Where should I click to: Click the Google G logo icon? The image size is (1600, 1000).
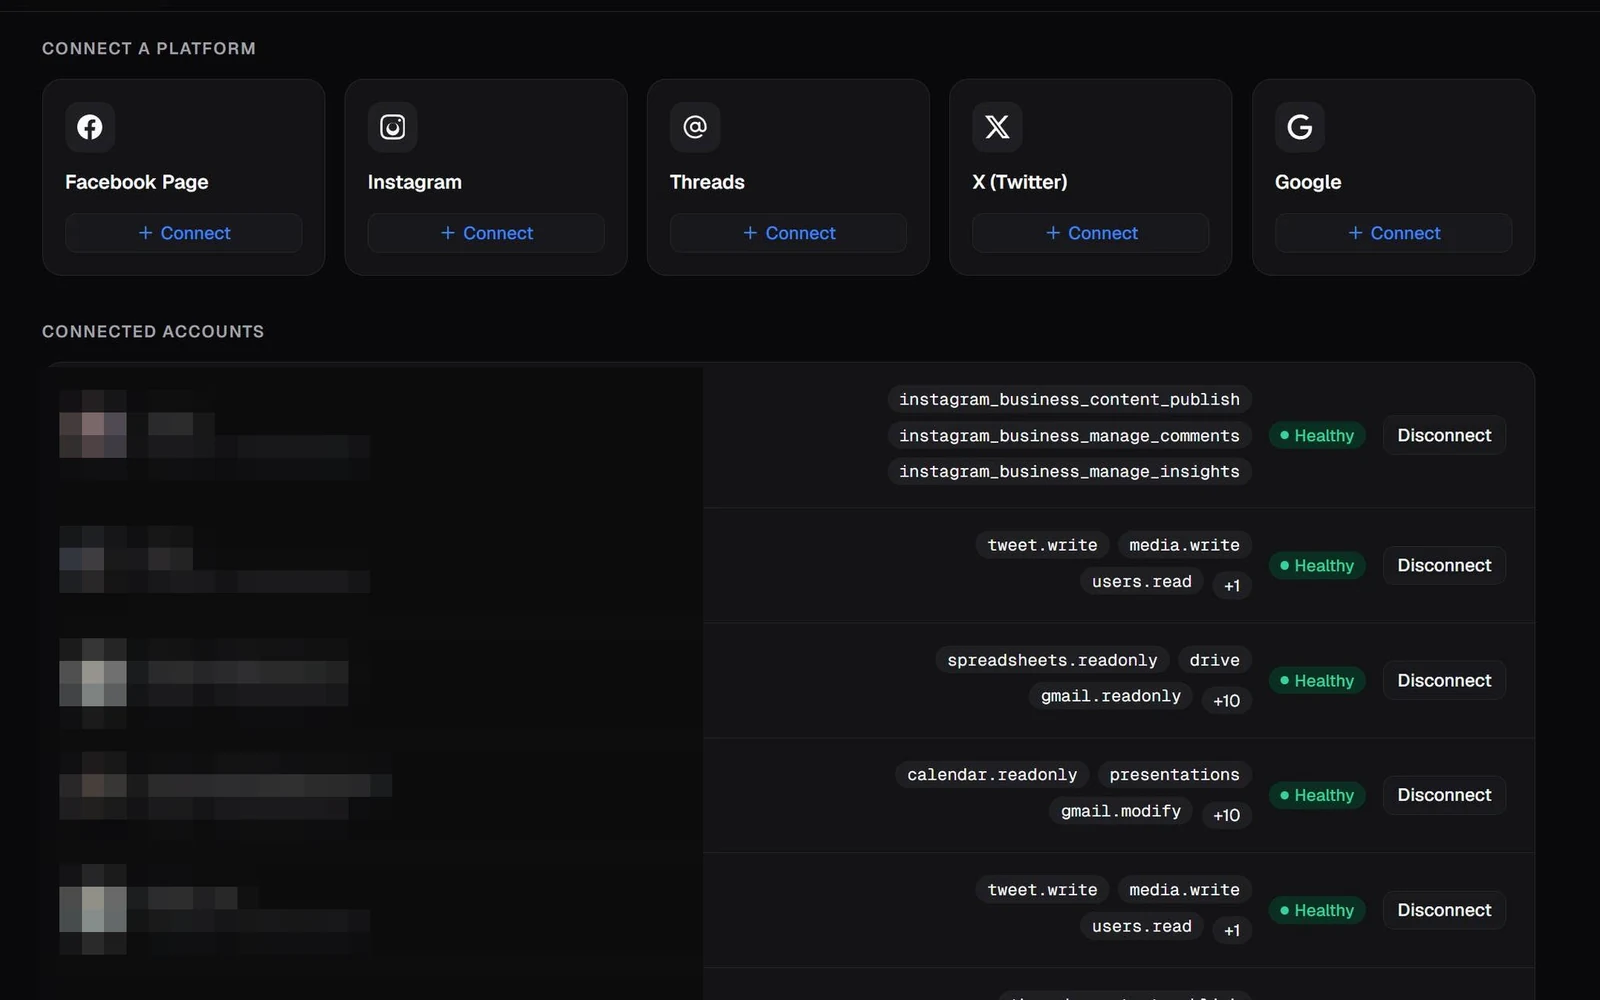coord(1299,127)
